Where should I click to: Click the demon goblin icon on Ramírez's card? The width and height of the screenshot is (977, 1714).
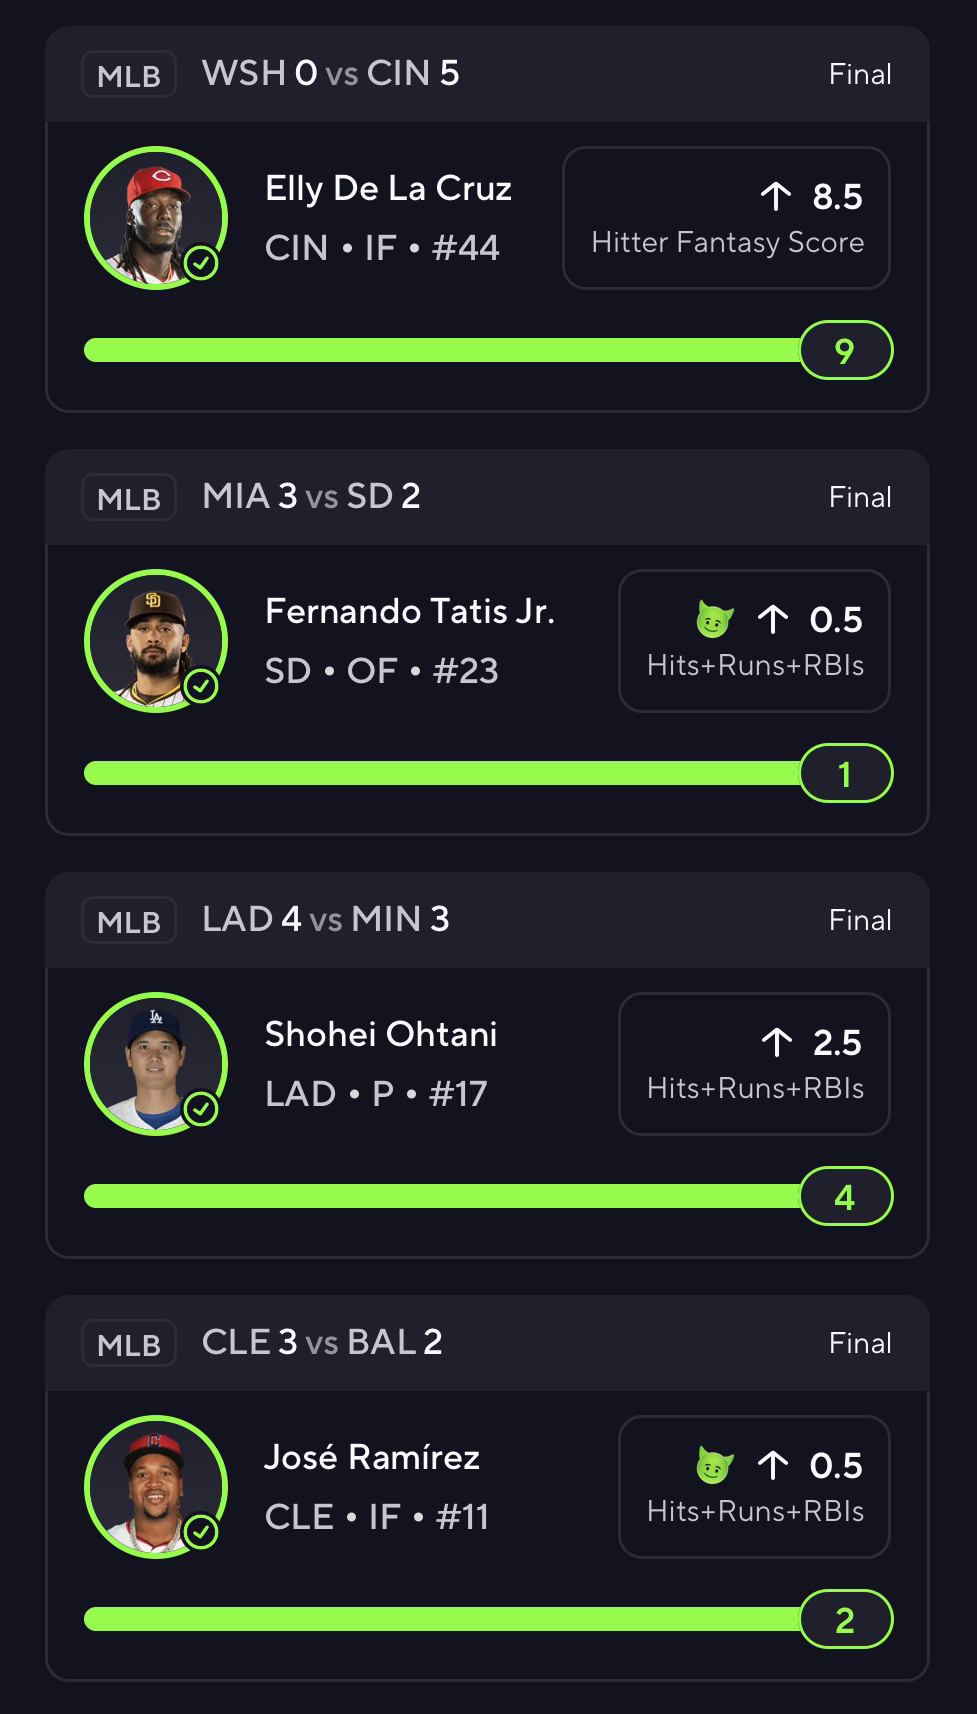[714, 1466]
